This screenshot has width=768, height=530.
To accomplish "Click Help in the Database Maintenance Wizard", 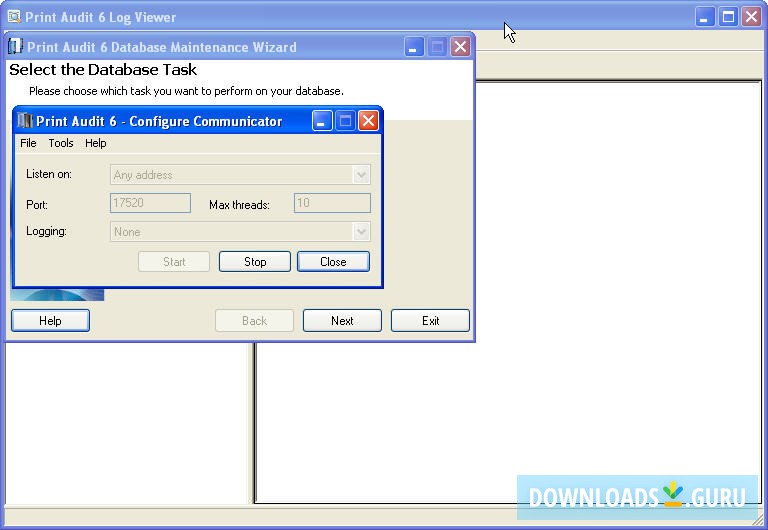I will pos(50,321).
